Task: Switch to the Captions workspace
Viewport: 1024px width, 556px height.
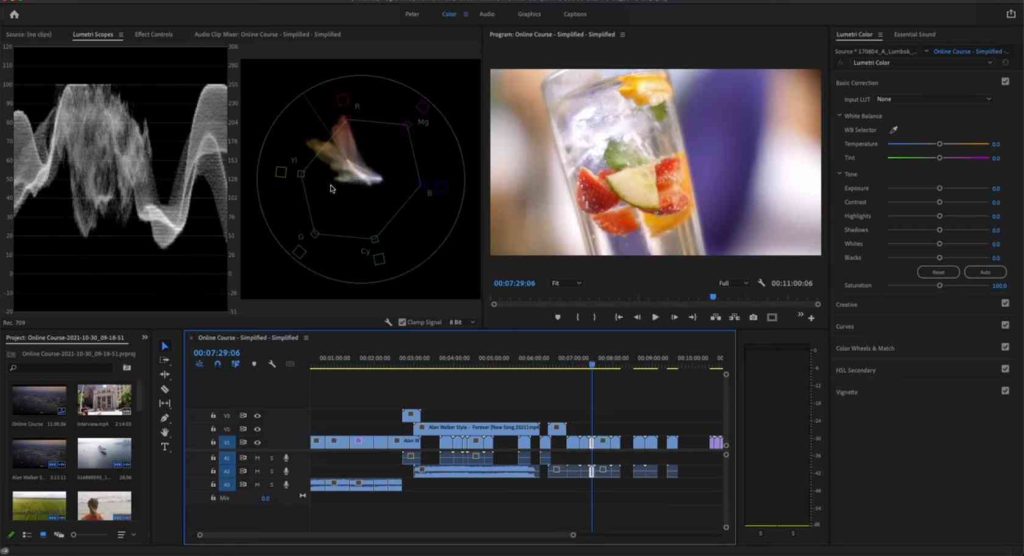Action: pos(575,14)
